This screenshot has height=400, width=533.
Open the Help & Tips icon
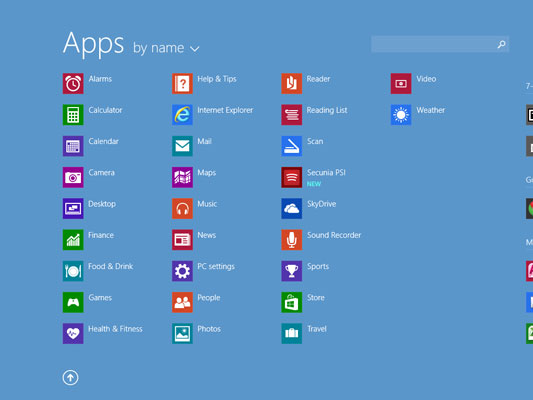click(x=183, y=83)
